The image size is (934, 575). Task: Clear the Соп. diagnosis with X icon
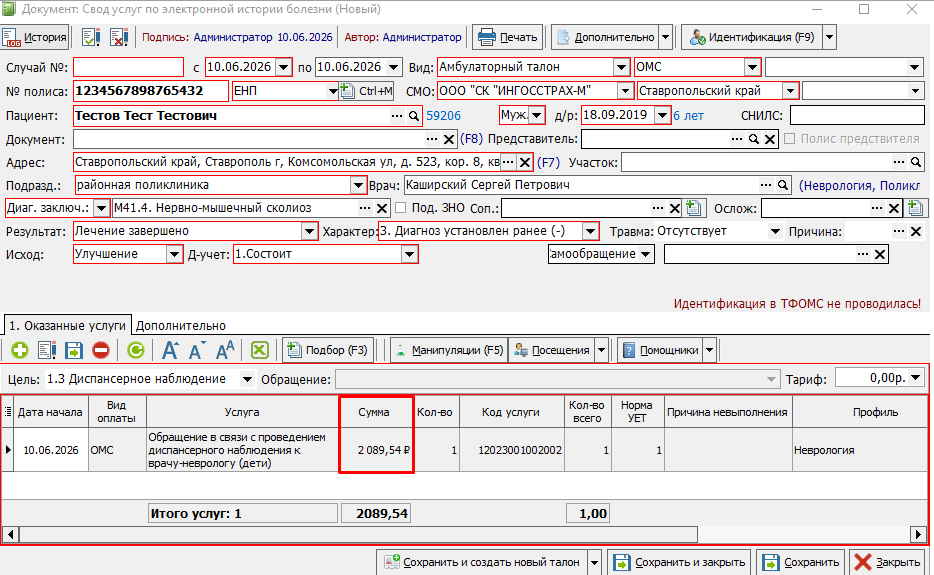[x=674, y=209]
